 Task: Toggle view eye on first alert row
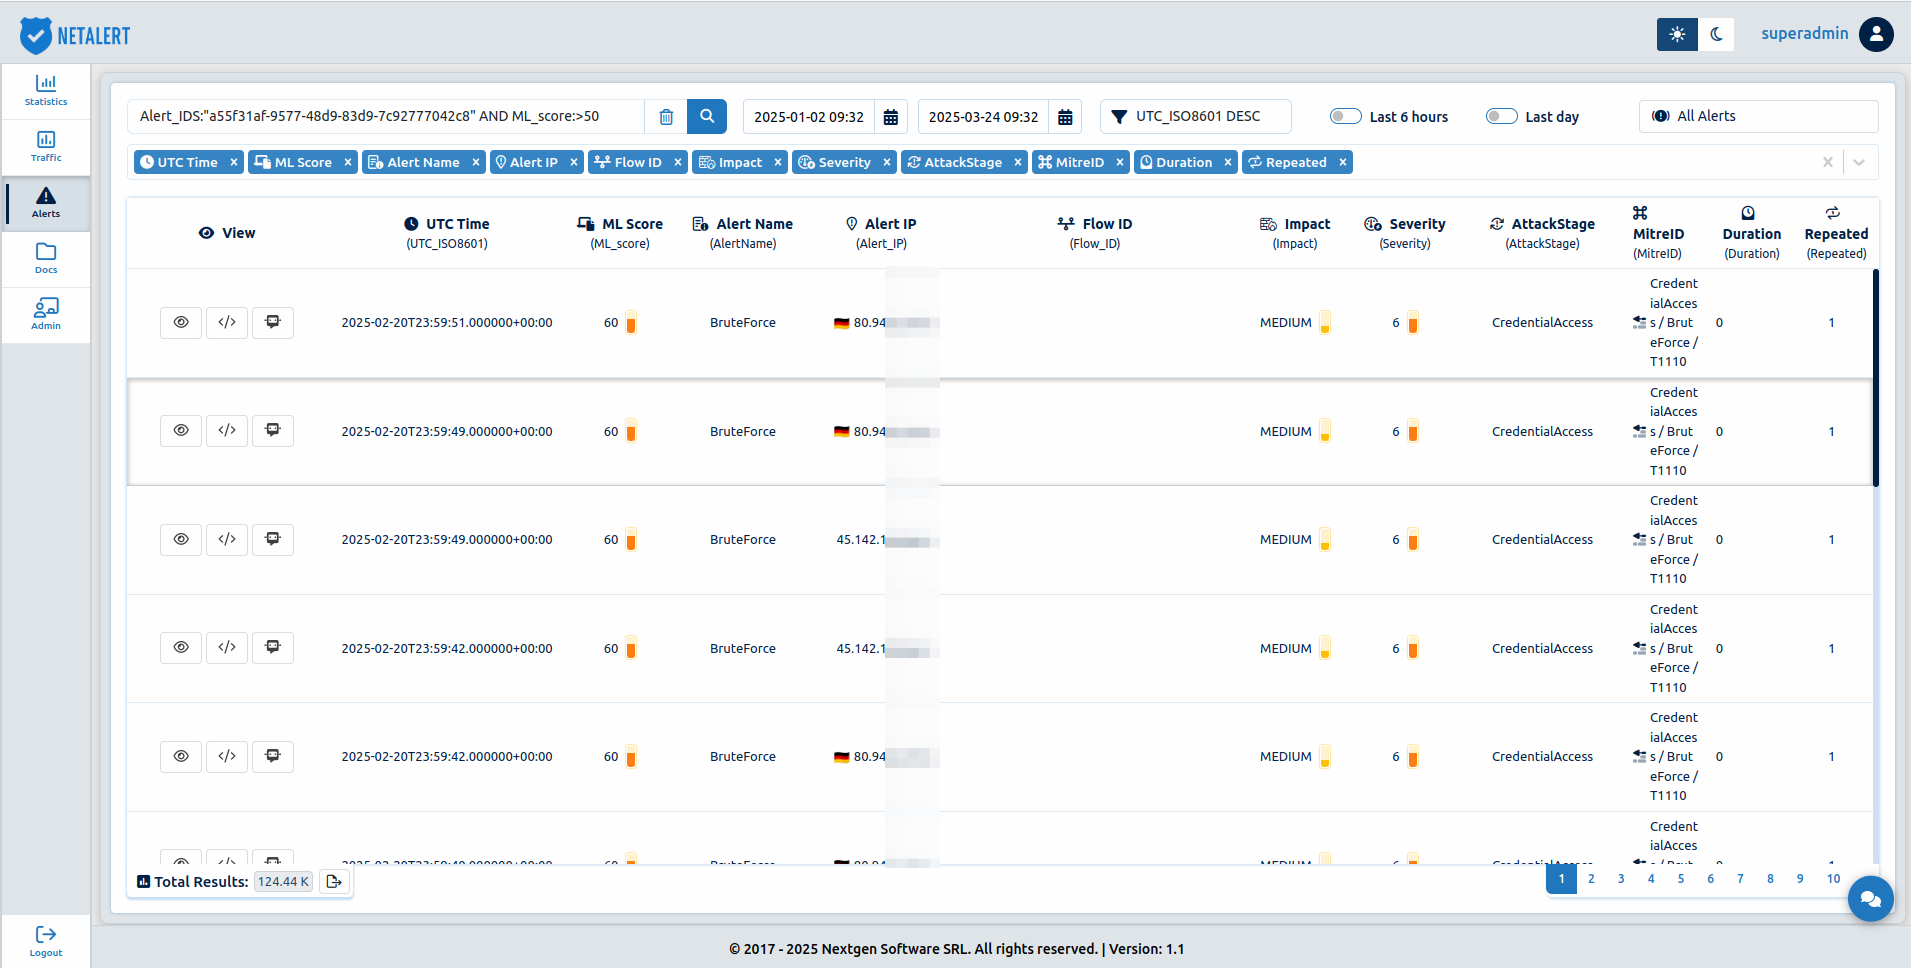pyautogui.click(x=181, y=323)
